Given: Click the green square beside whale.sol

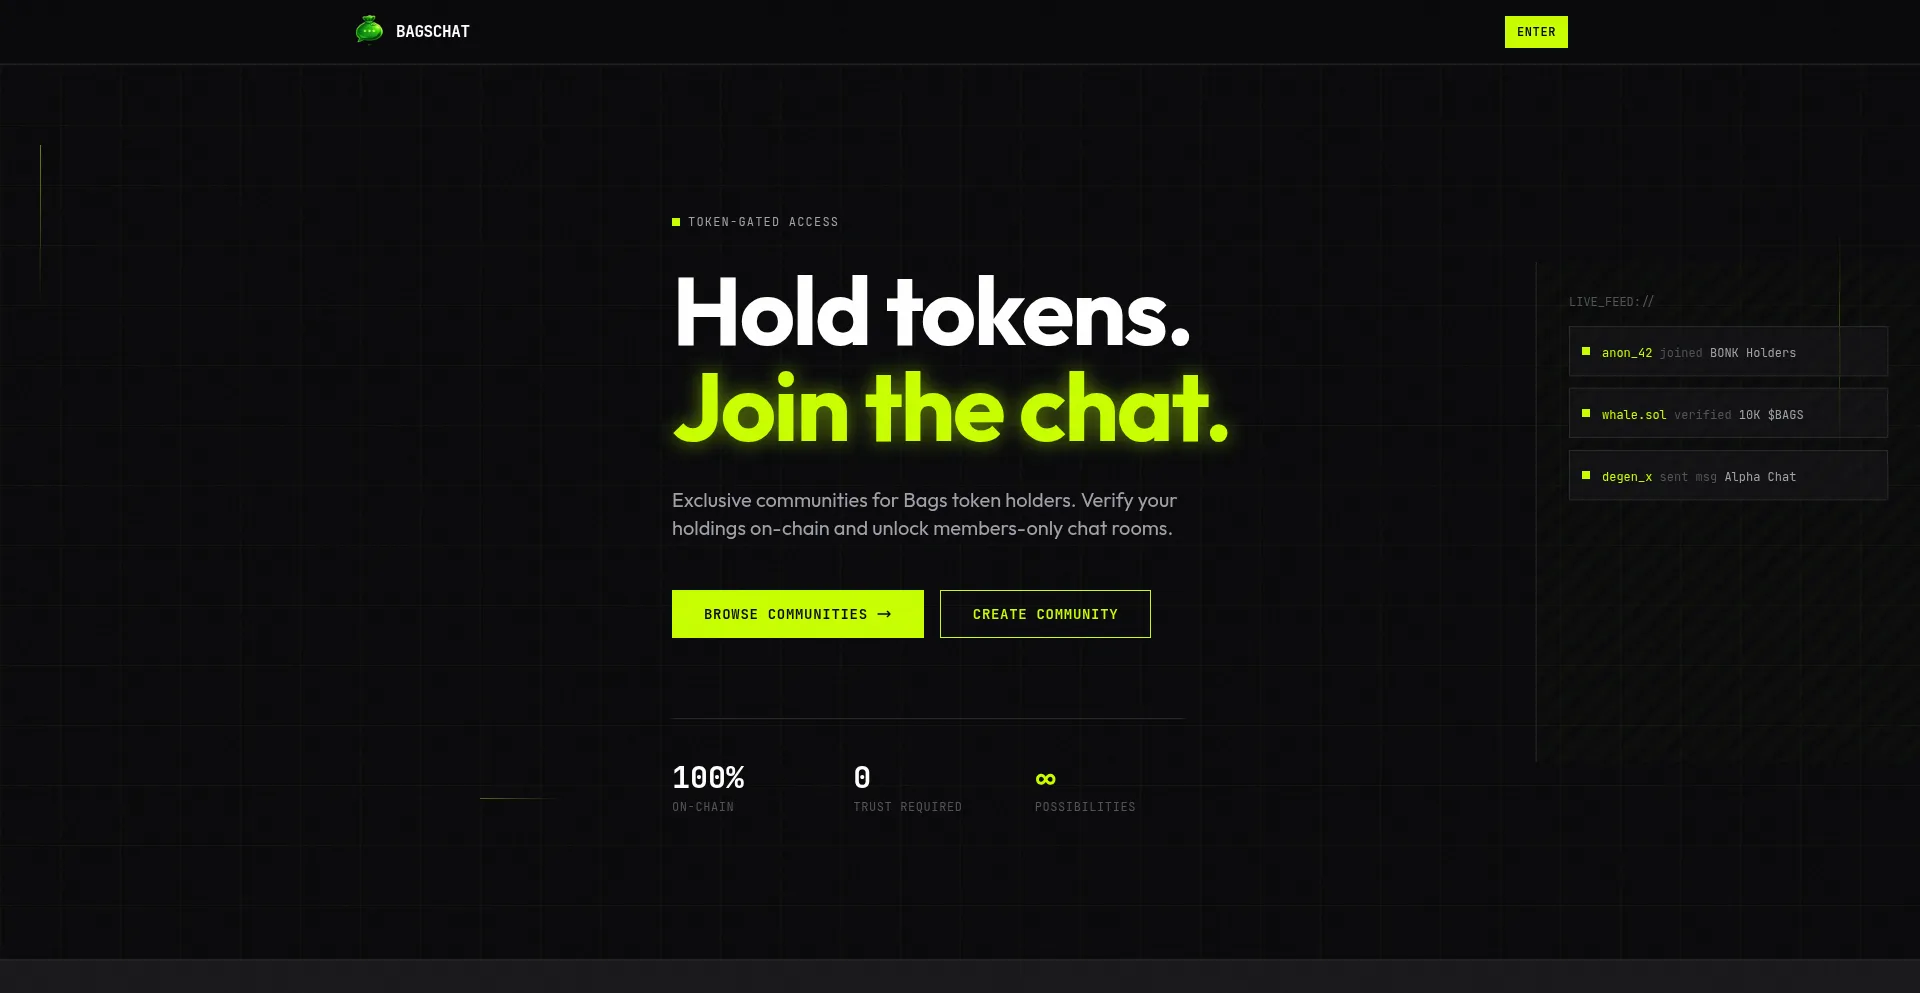Looking at the screenshot, I should [1586, 413].
